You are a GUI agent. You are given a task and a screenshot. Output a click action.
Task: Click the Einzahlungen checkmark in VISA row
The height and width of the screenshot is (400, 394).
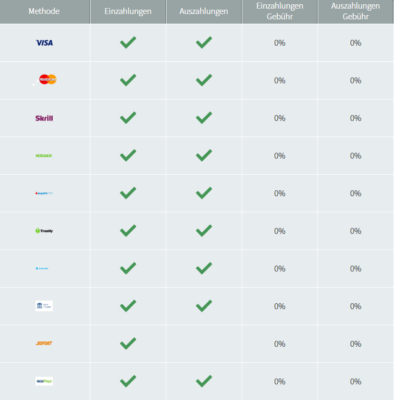(x=128, y=42)
